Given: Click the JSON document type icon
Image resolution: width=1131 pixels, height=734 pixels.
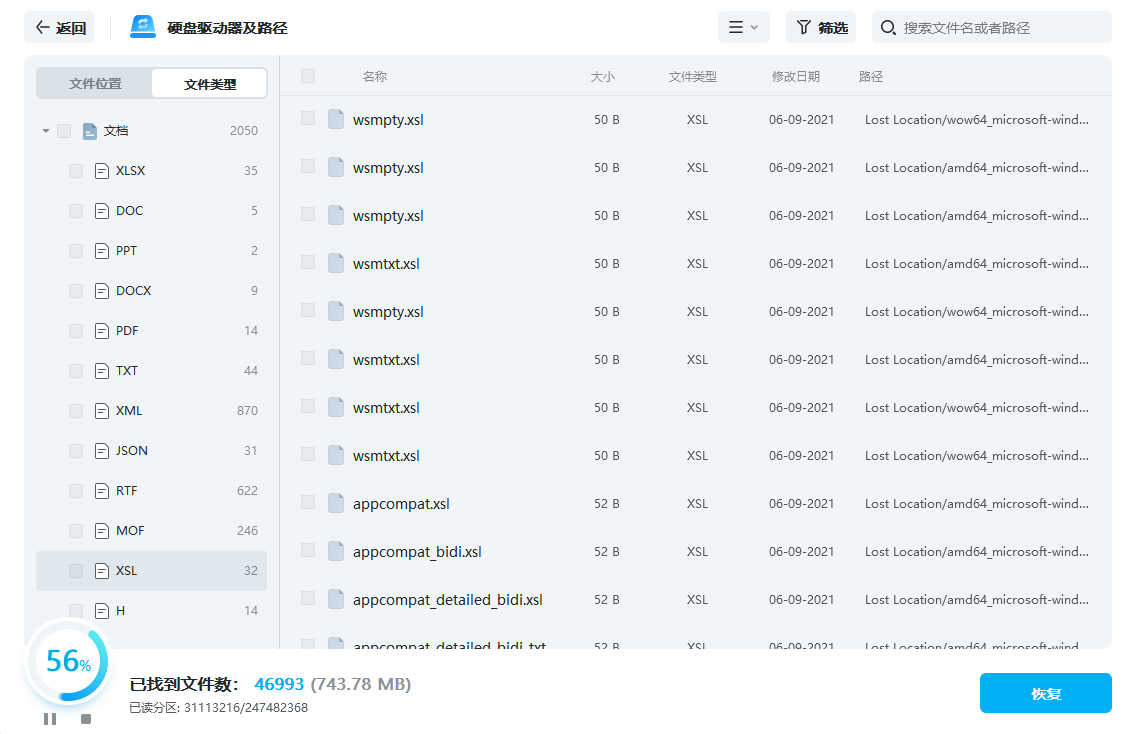Looking at the screenshot, I should point(101,451).
